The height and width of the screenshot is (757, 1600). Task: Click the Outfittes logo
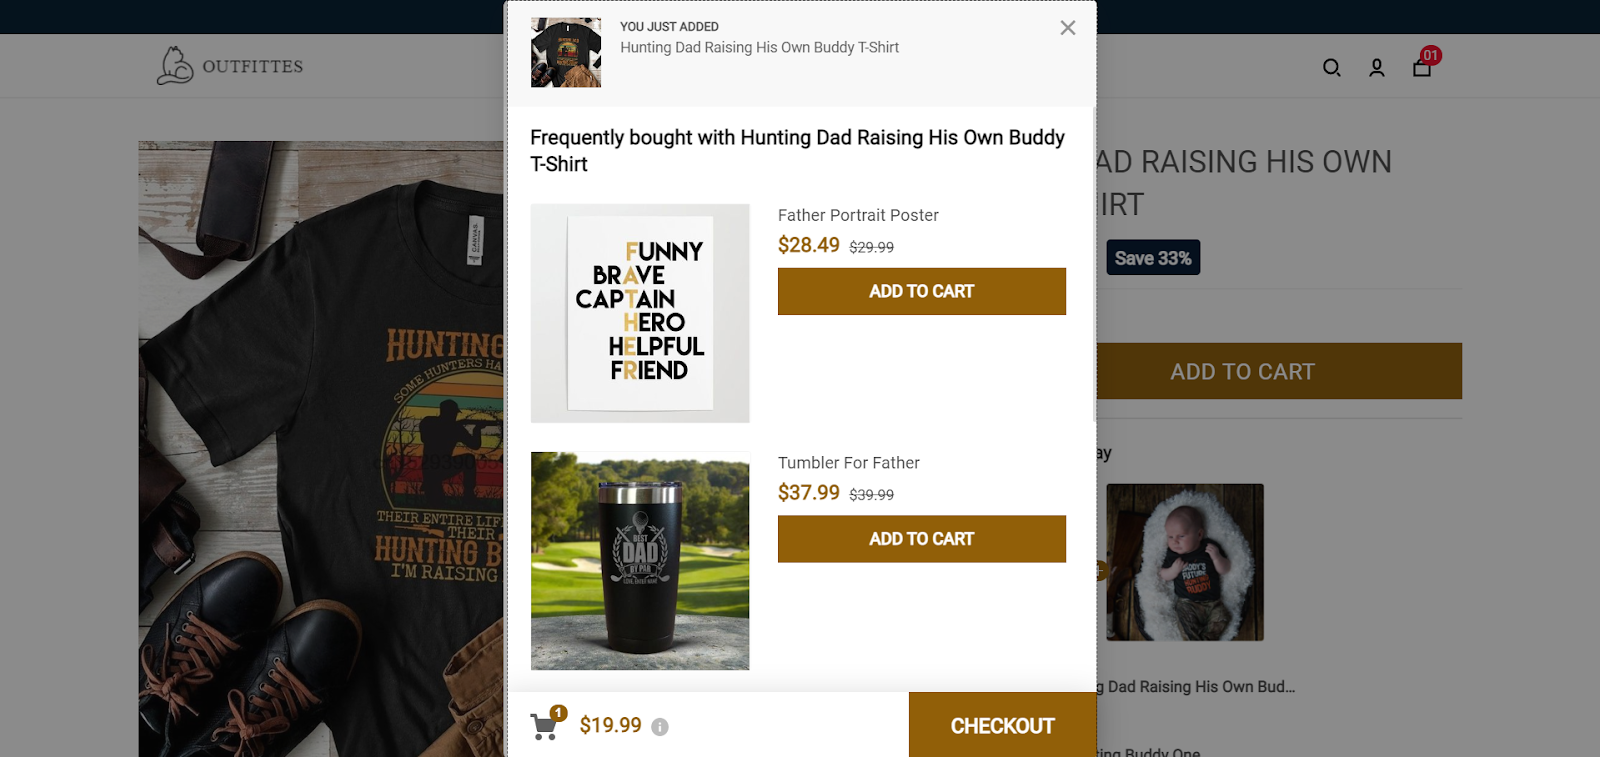[x=230, y=66]
